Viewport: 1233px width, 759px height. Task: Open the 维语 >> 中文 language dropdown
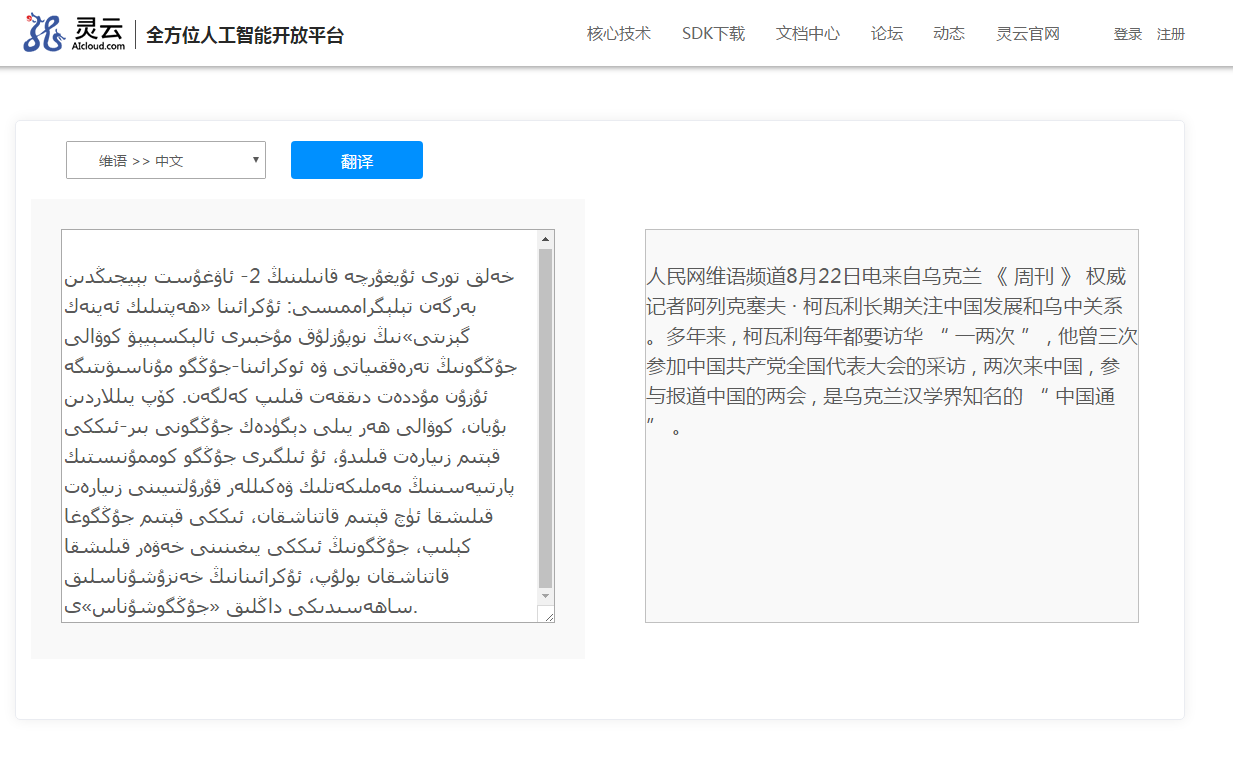165,160
